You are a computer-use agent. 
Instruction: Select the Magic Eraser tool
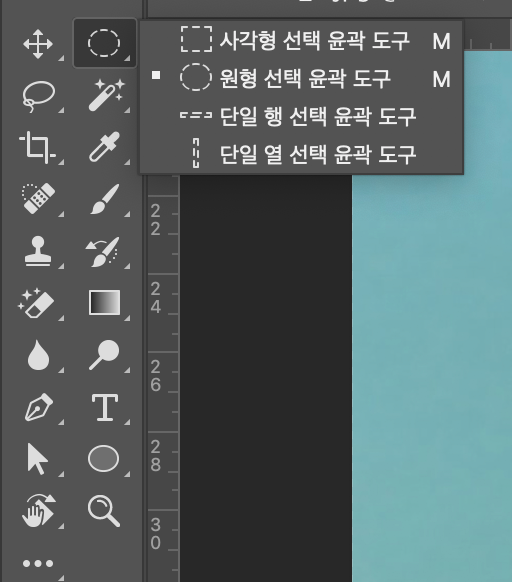(36, 303)
